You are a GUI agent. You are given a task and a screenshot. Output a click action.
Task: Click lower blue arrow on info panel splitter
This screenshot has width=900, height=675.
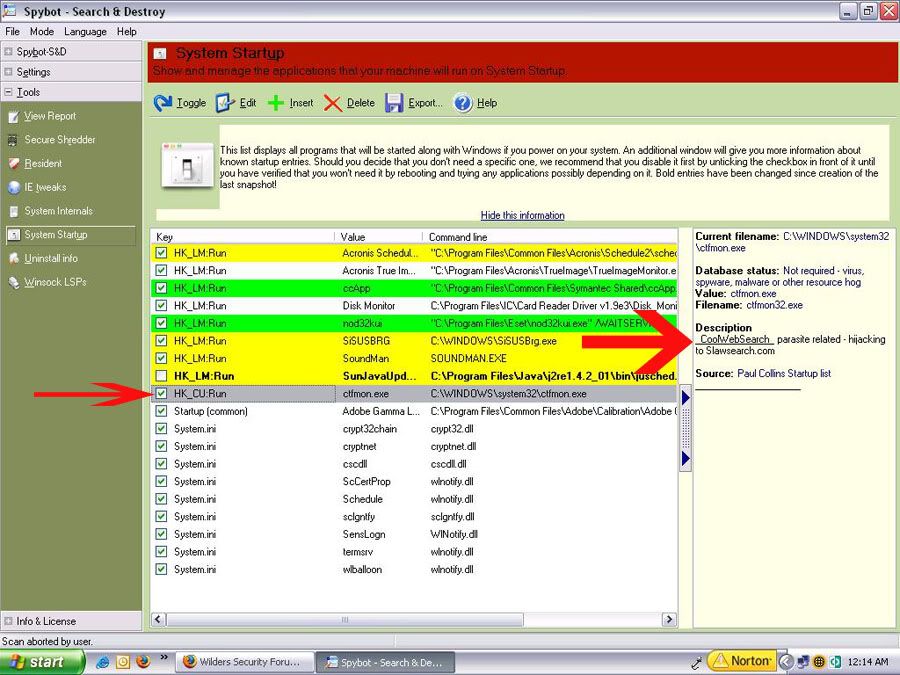[x=685, y=459]
